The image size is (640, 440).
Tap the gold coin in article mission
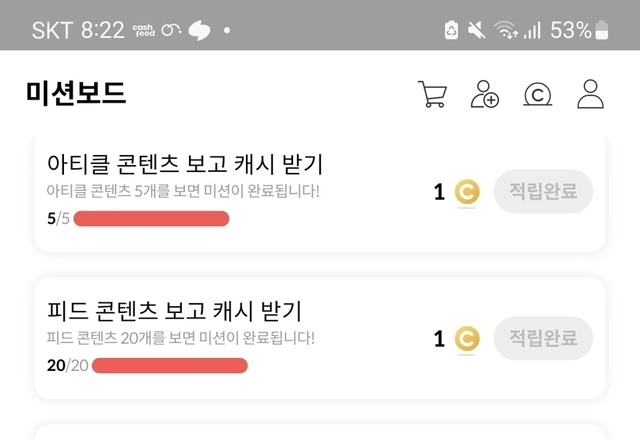click(x=466, y=192)
